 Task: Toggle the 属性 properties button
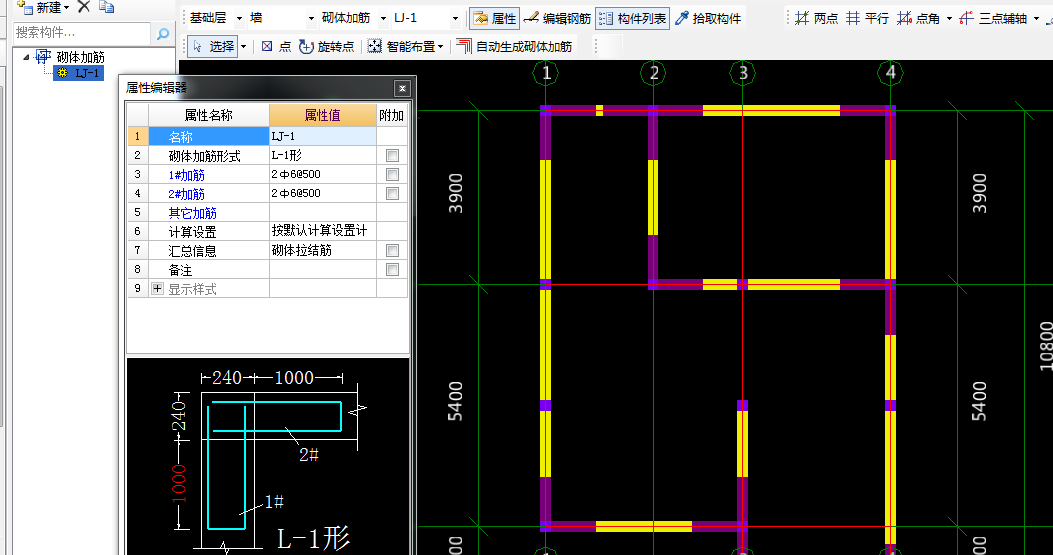(494, 18)
